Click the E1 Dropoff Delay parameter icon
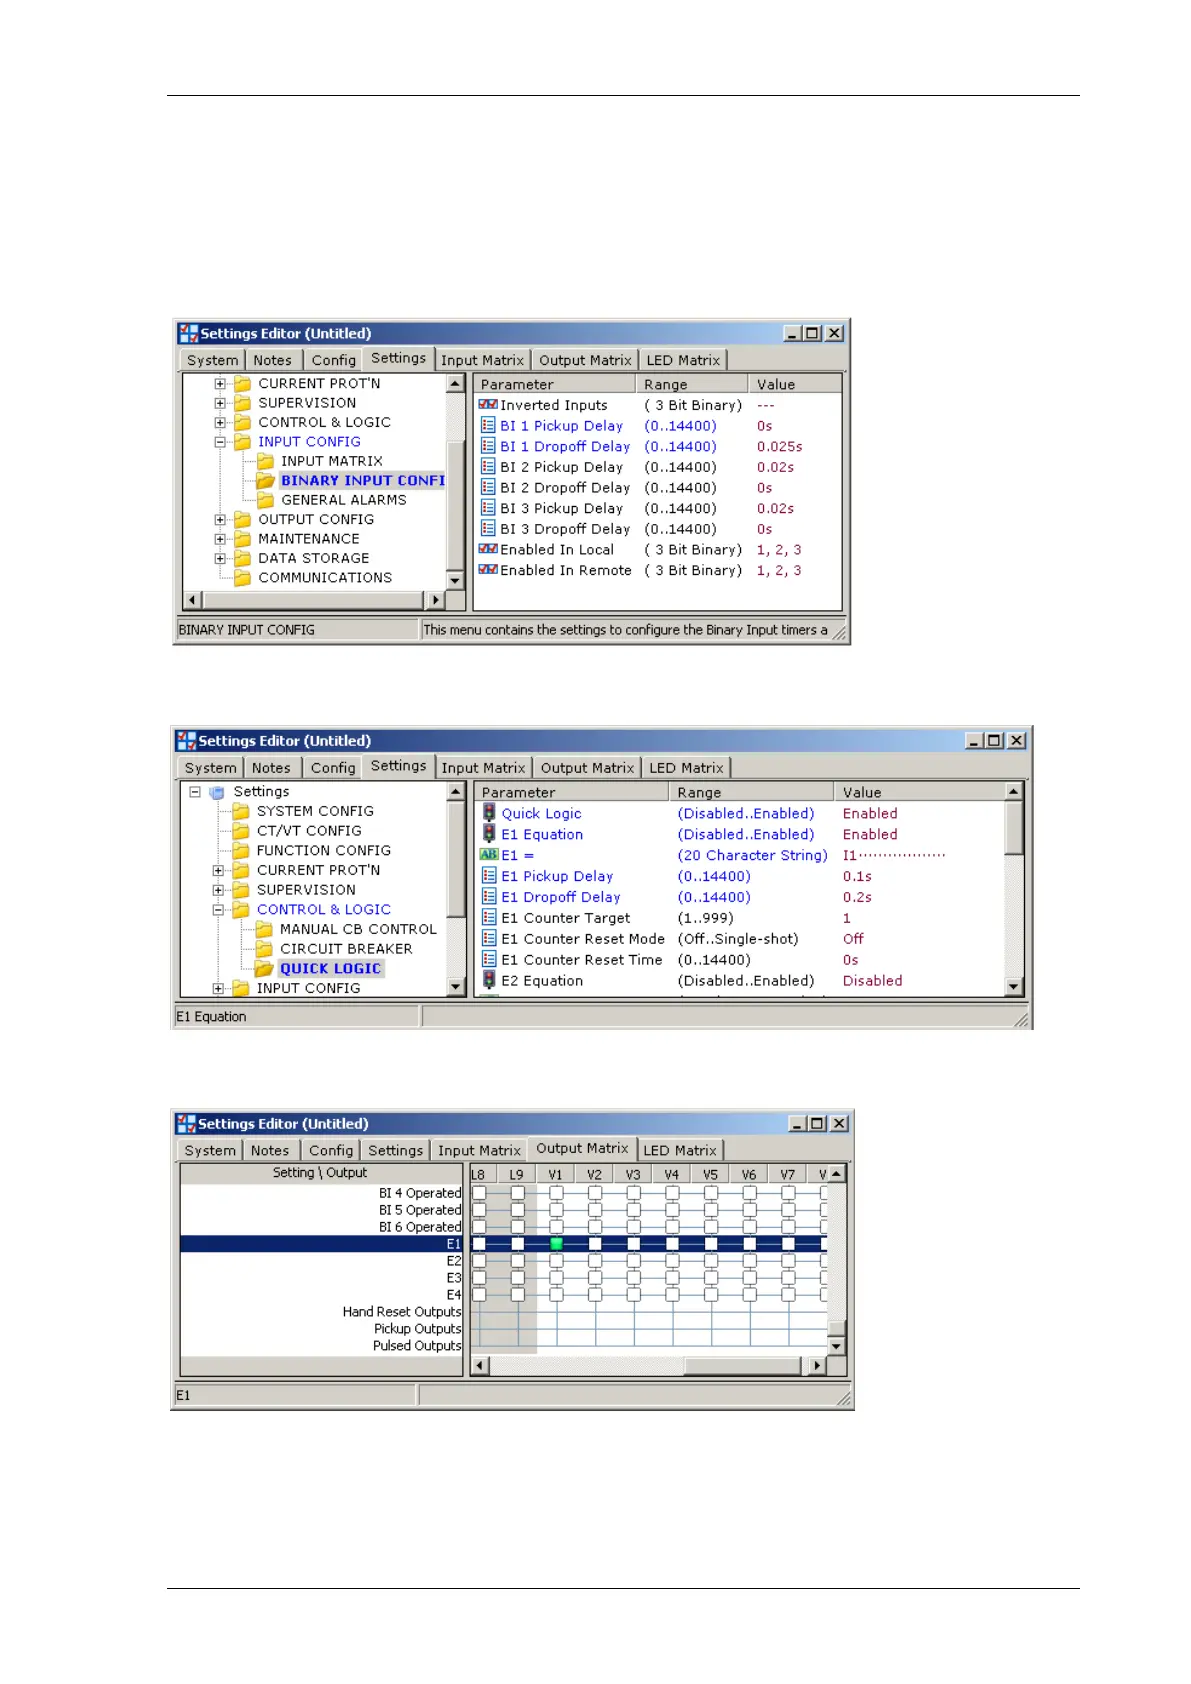Image resolution: width=1191 pixels, height=1684 pixels. 489,897
